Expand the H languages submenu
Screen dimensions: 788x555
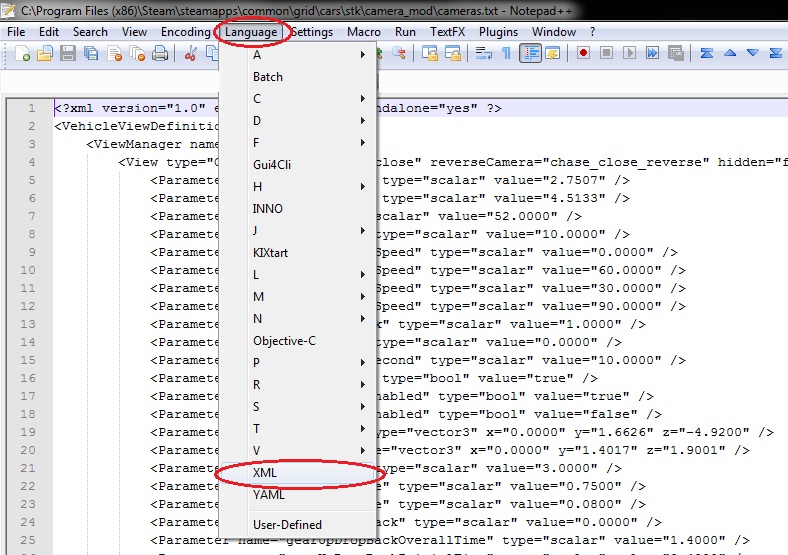[299, 187]
